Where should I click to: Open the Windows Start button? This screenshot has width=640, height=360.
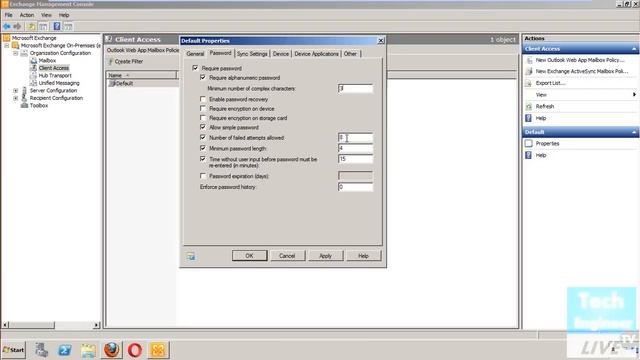[x=13, y=350]
